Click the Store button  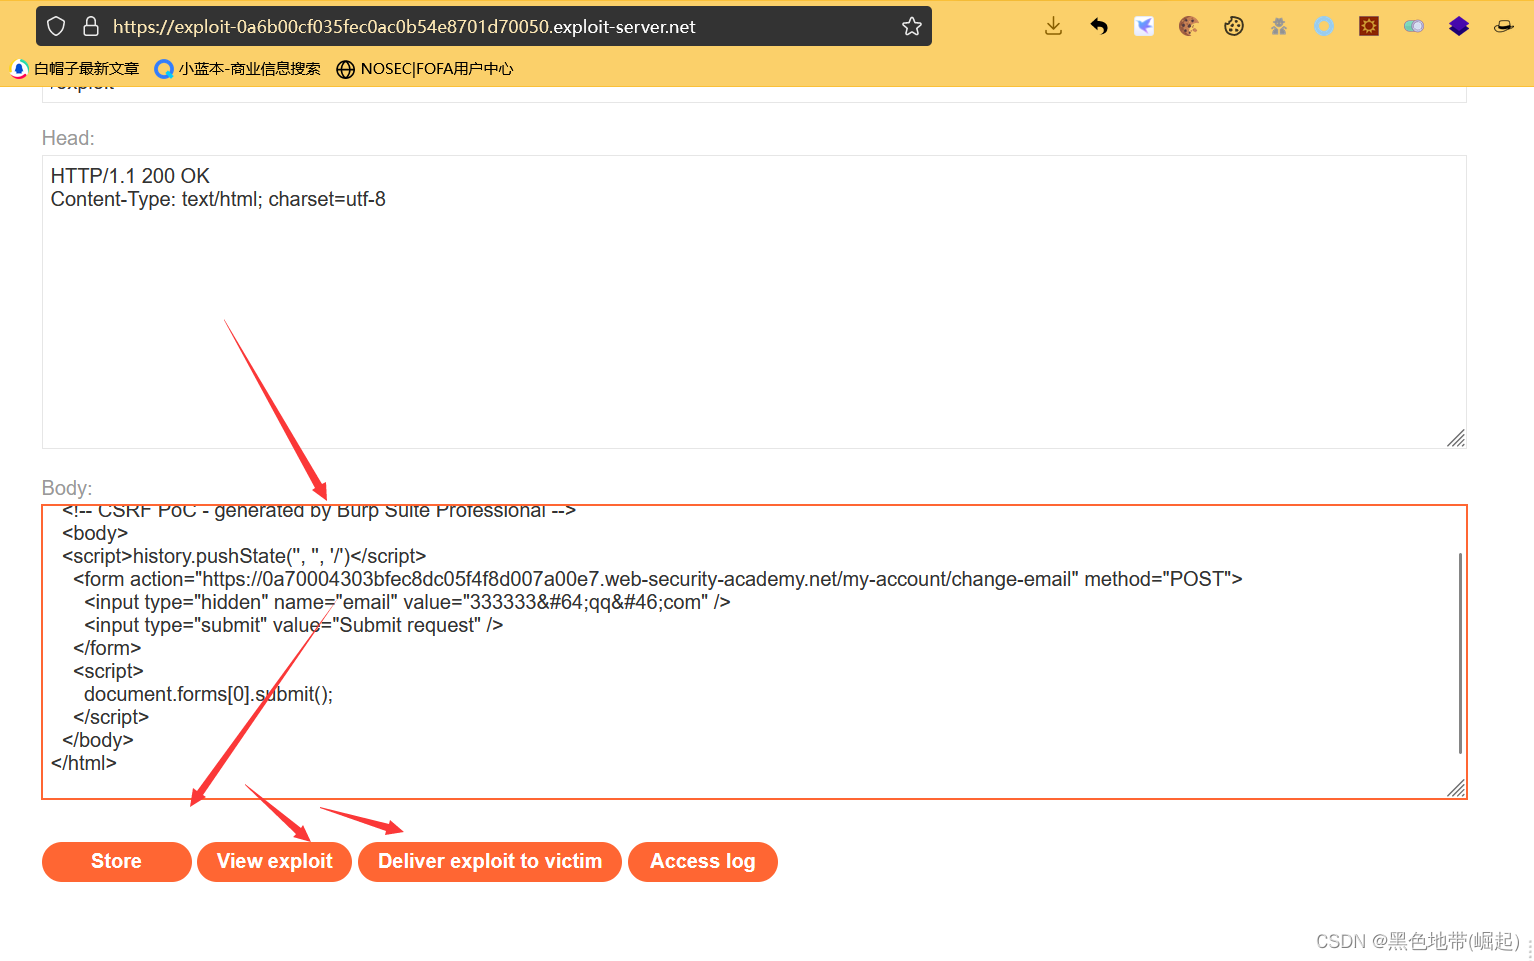[x=116, y=861]
